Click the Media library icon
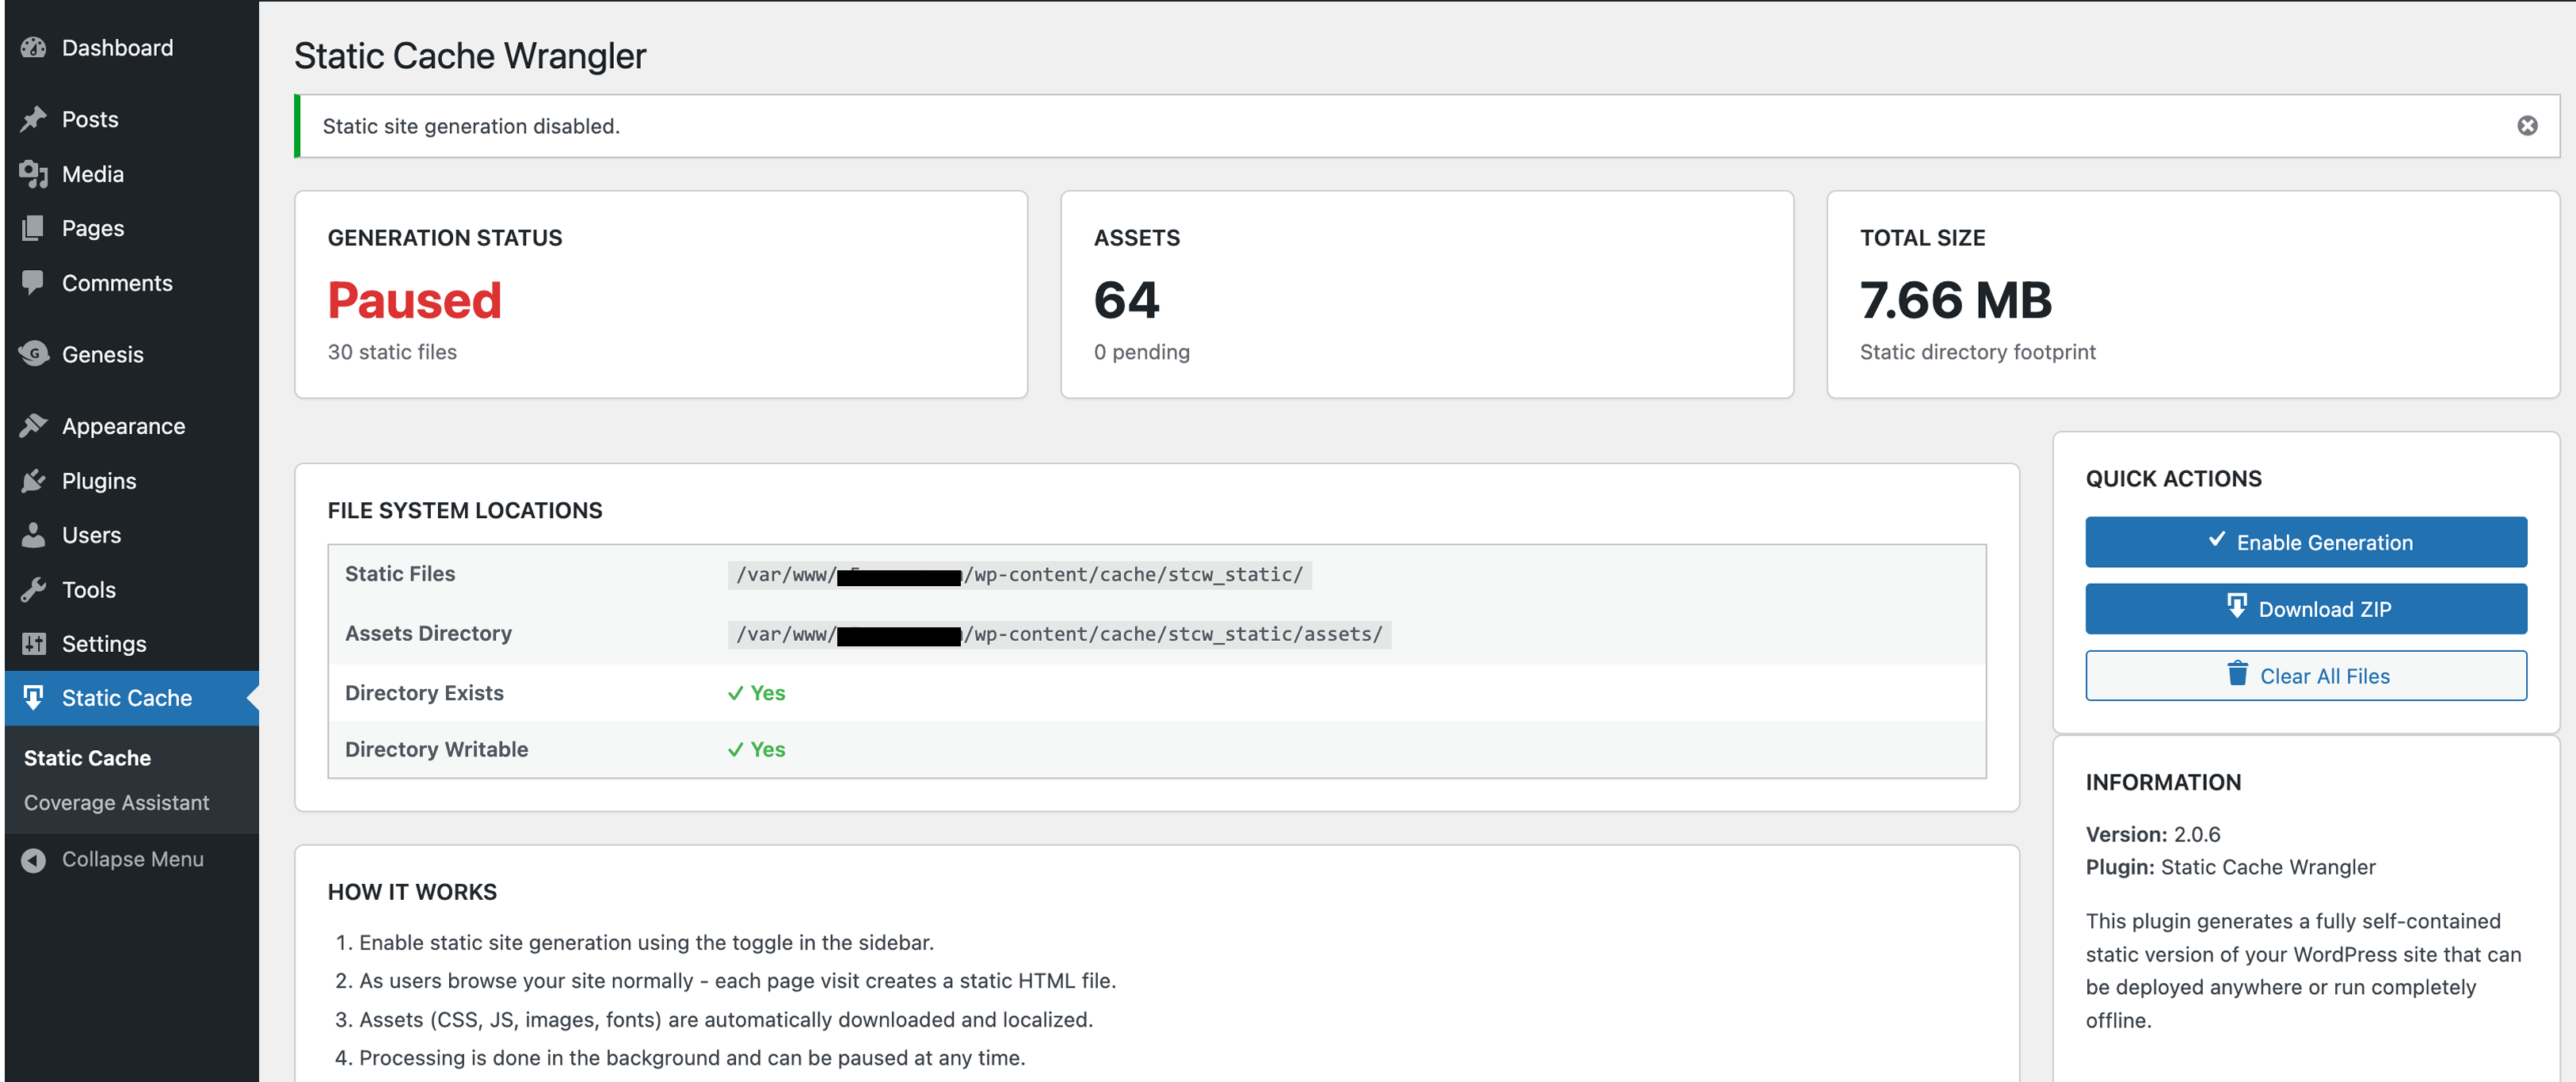 [33, 174]
